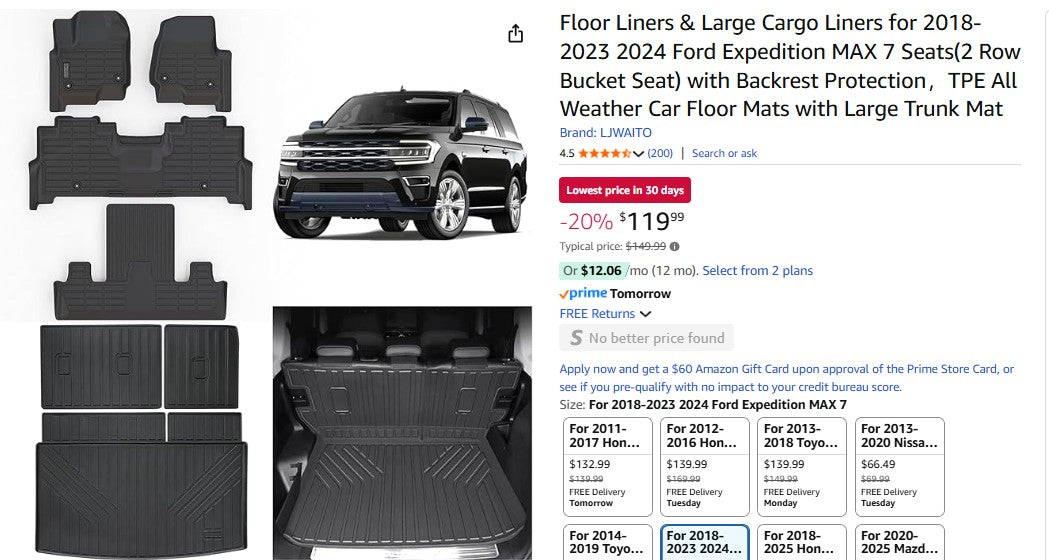View the trunk cargo liner installed photo
Viewport: 1049px width, 560px height.
(x=401, y=432)
